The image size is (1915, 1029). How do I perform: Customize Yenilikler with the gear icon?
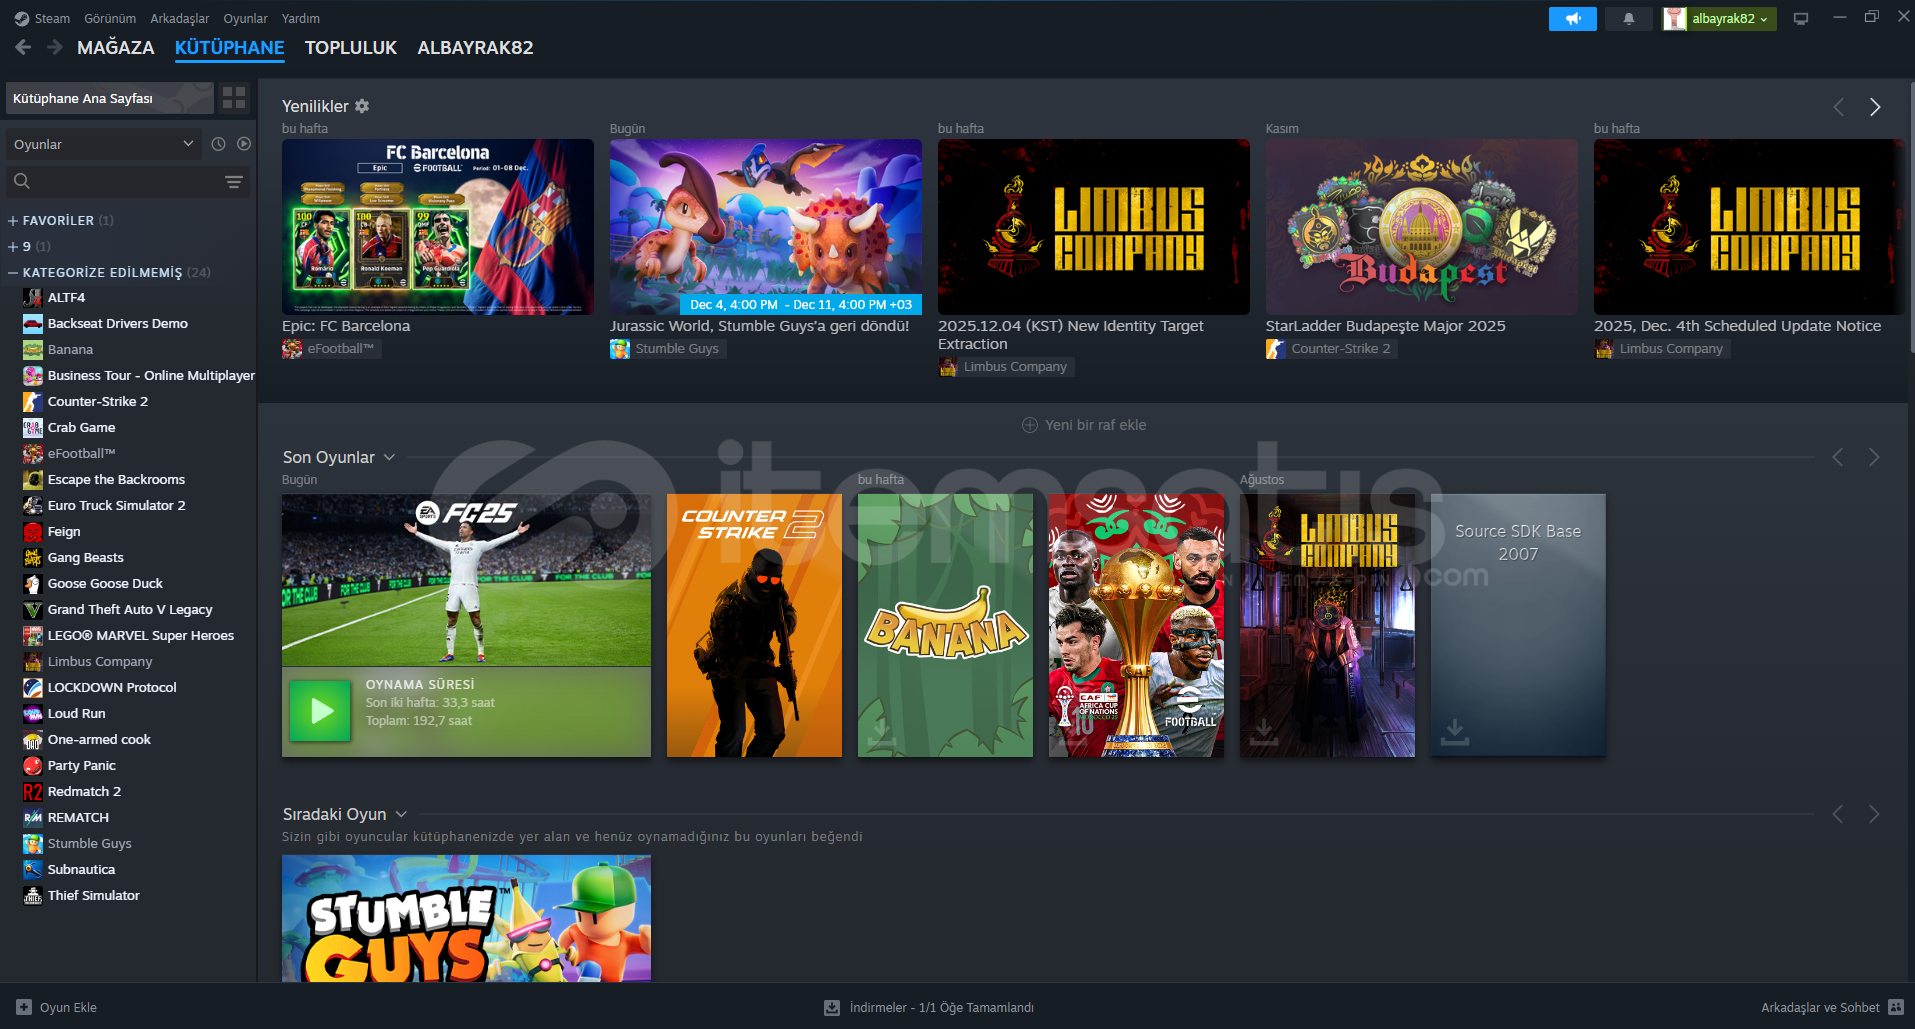[x=362, y=106]
